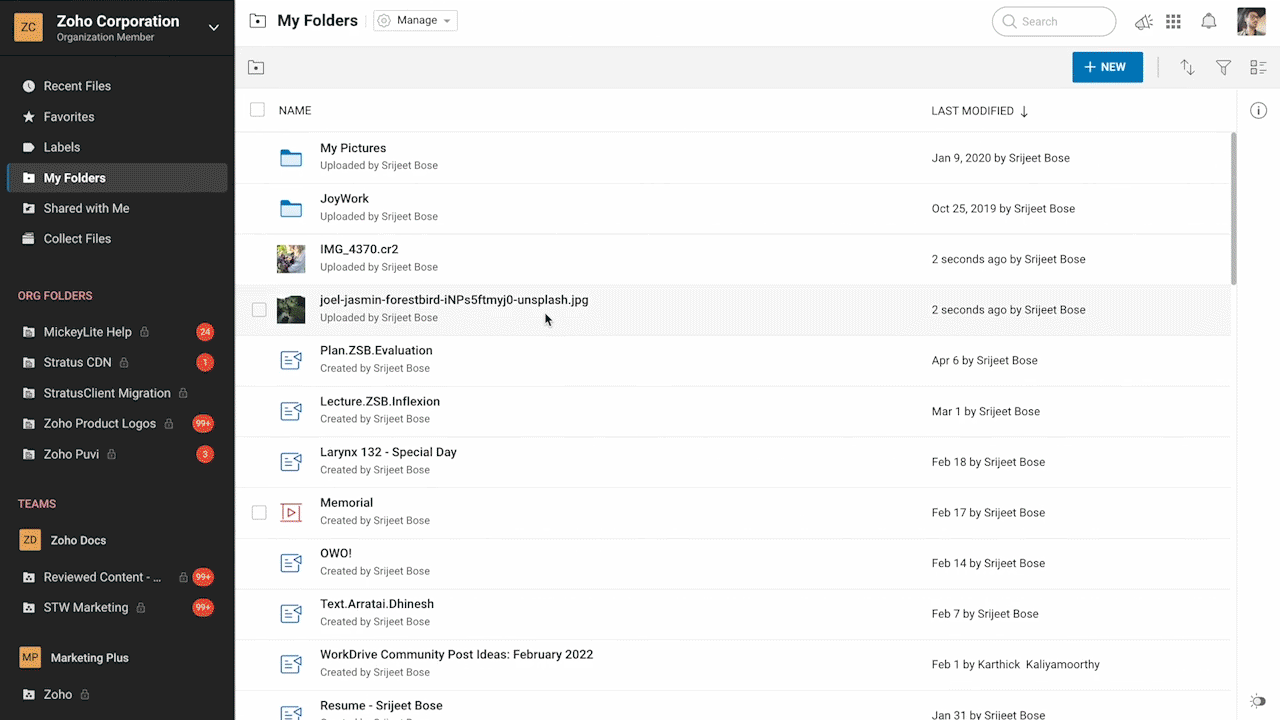Switch the list view layout icon
This screenshot has width=1280, height=720.
(1258, 67)
